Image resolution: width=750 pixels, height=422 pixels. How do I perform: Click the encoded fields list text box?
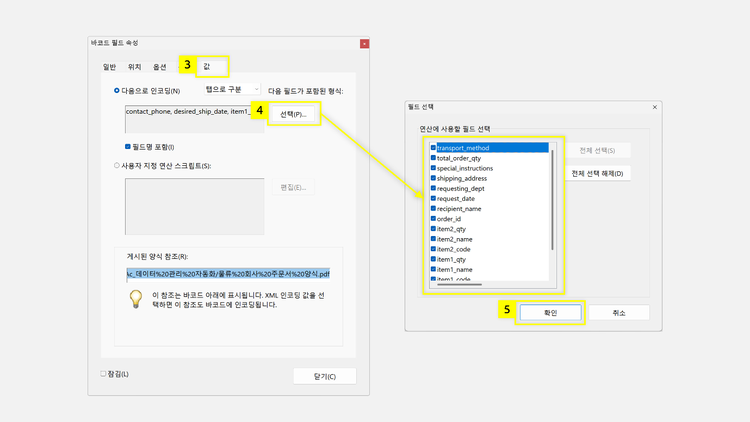tap(195, 119)
